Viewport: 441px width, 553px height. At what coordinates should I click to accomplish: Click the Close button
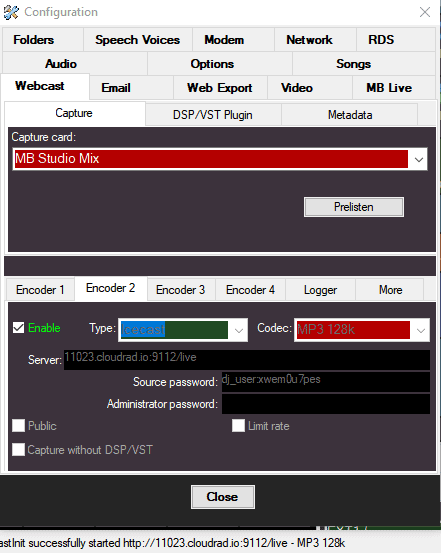223,497
